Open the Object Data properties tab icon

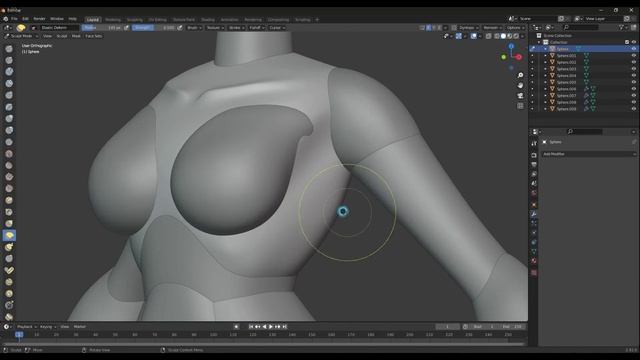[534, 252]
